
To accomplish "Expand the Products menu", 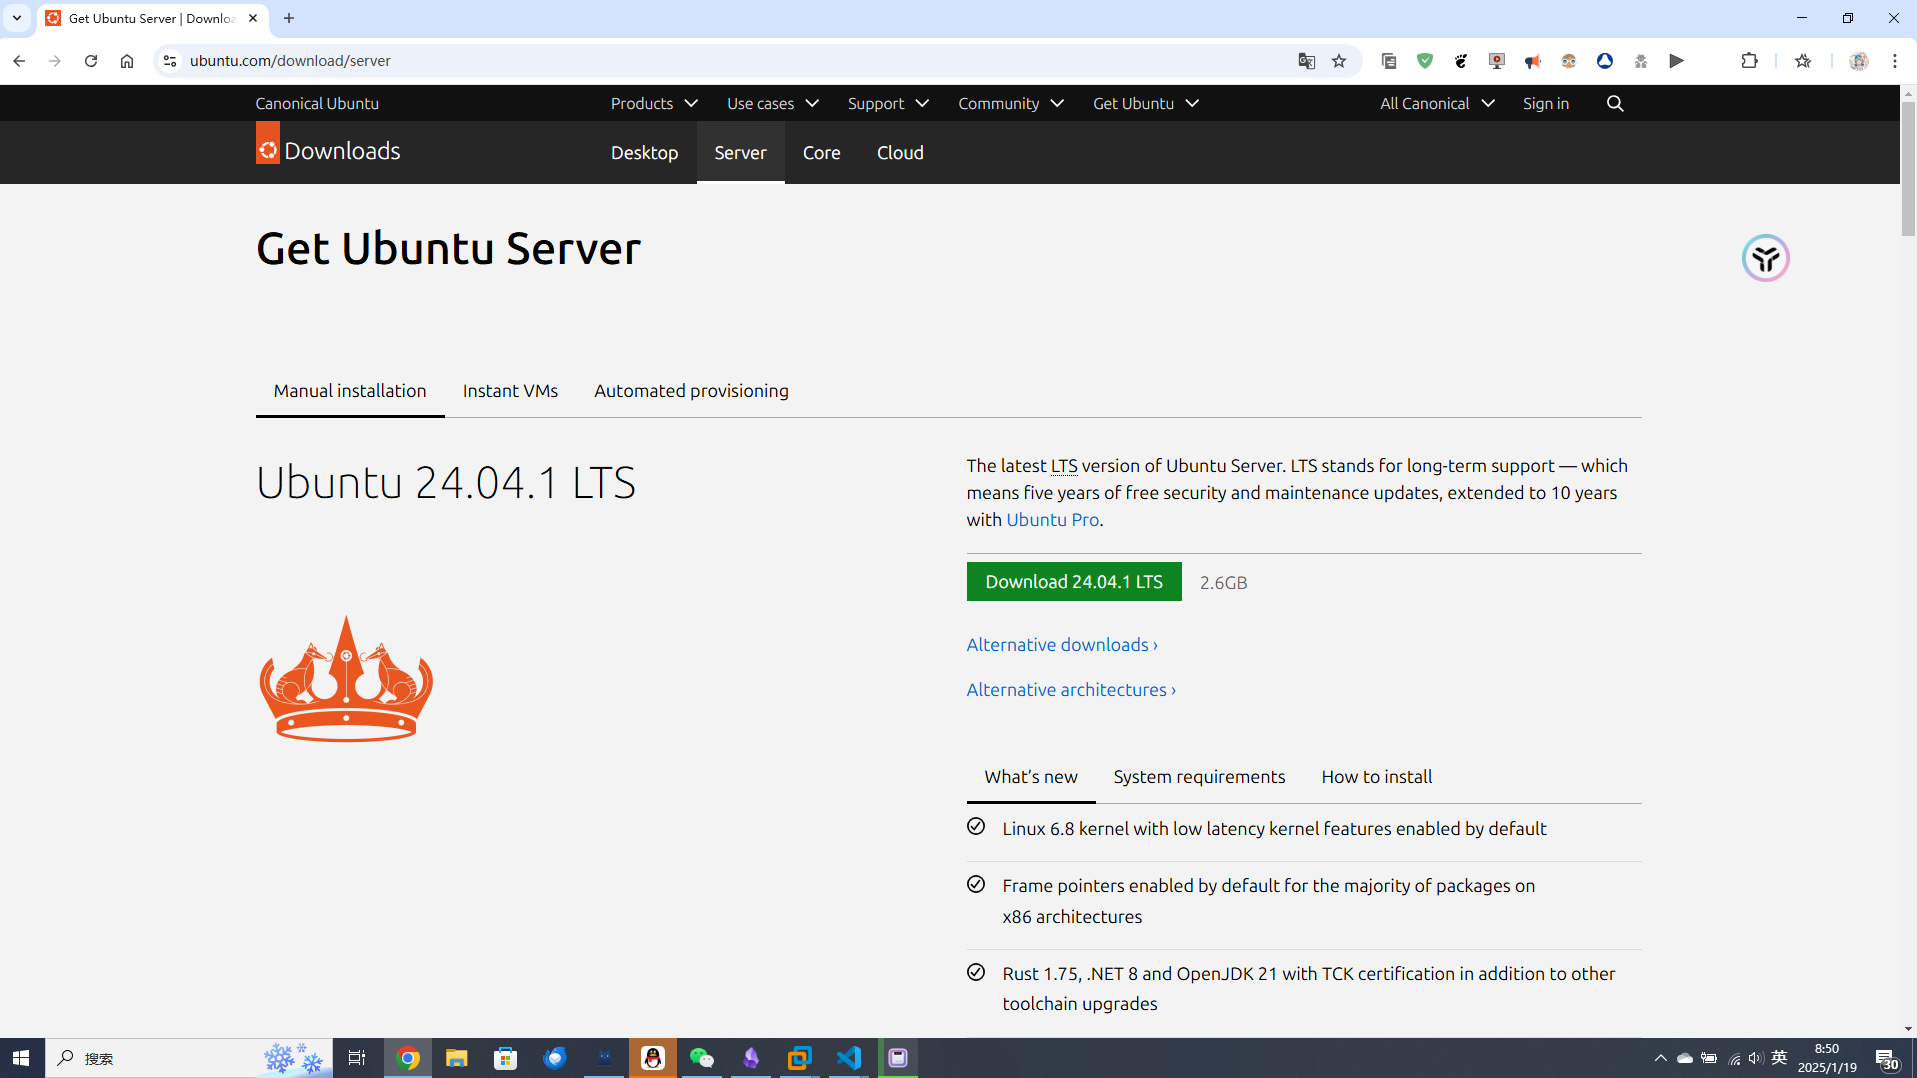I will click(654, 103).
